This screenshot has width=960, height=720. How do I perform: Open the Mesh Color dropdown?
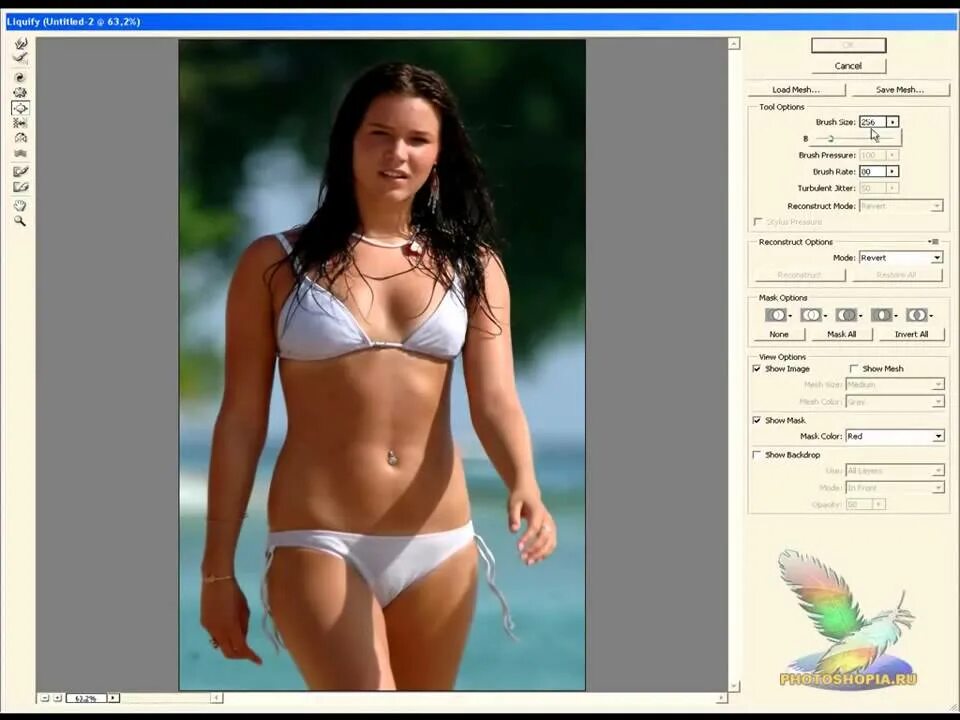[895, 402]
